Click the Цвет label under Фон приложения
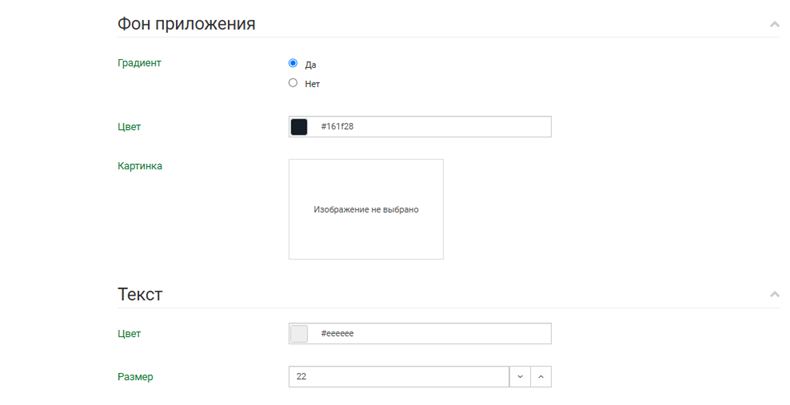 129,127
